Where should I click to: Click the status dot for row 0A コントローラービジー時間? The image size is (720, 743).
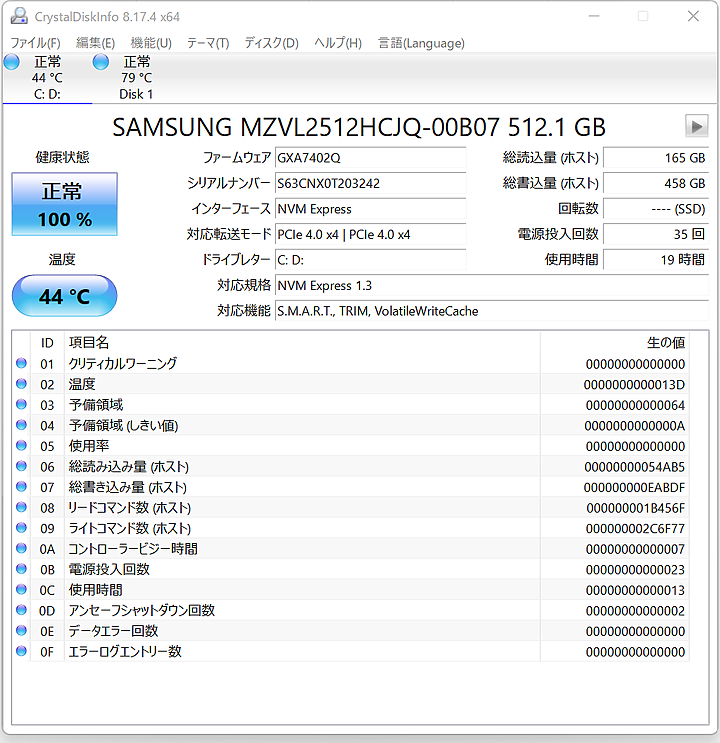click(x=21, y=548)
